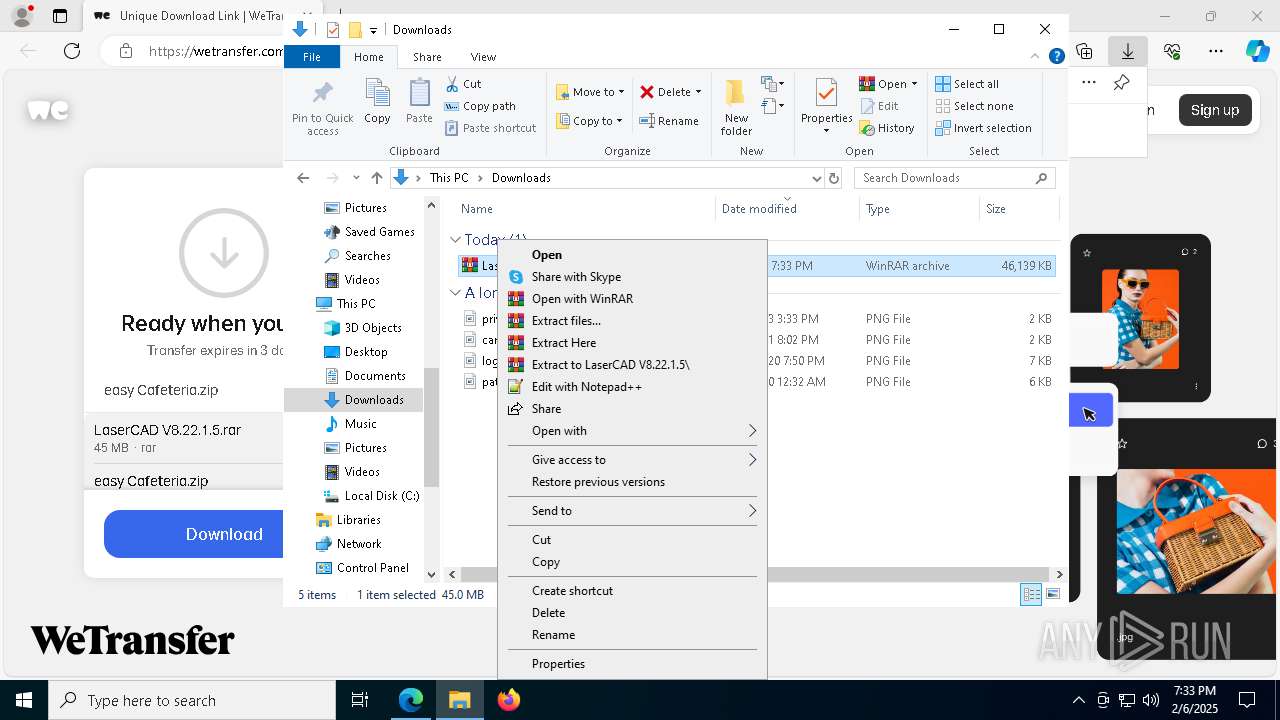
Task: Collapse the Today group chevron
Action: pos(455,240)
